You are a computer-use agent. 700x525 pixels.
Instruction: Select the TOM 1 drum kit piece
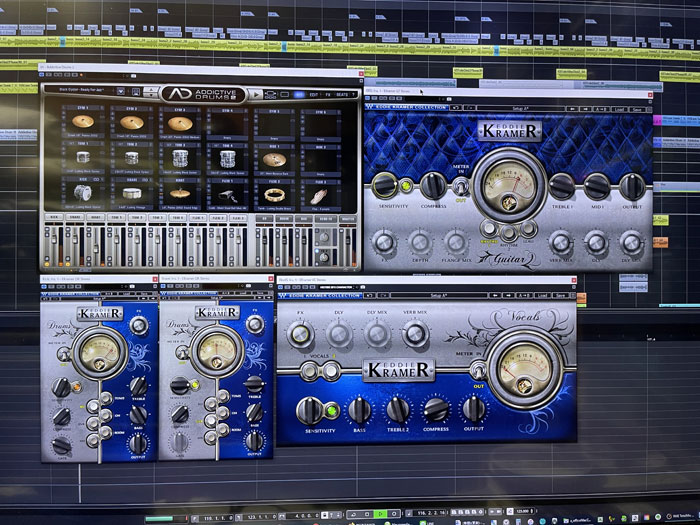pos(83,158)
